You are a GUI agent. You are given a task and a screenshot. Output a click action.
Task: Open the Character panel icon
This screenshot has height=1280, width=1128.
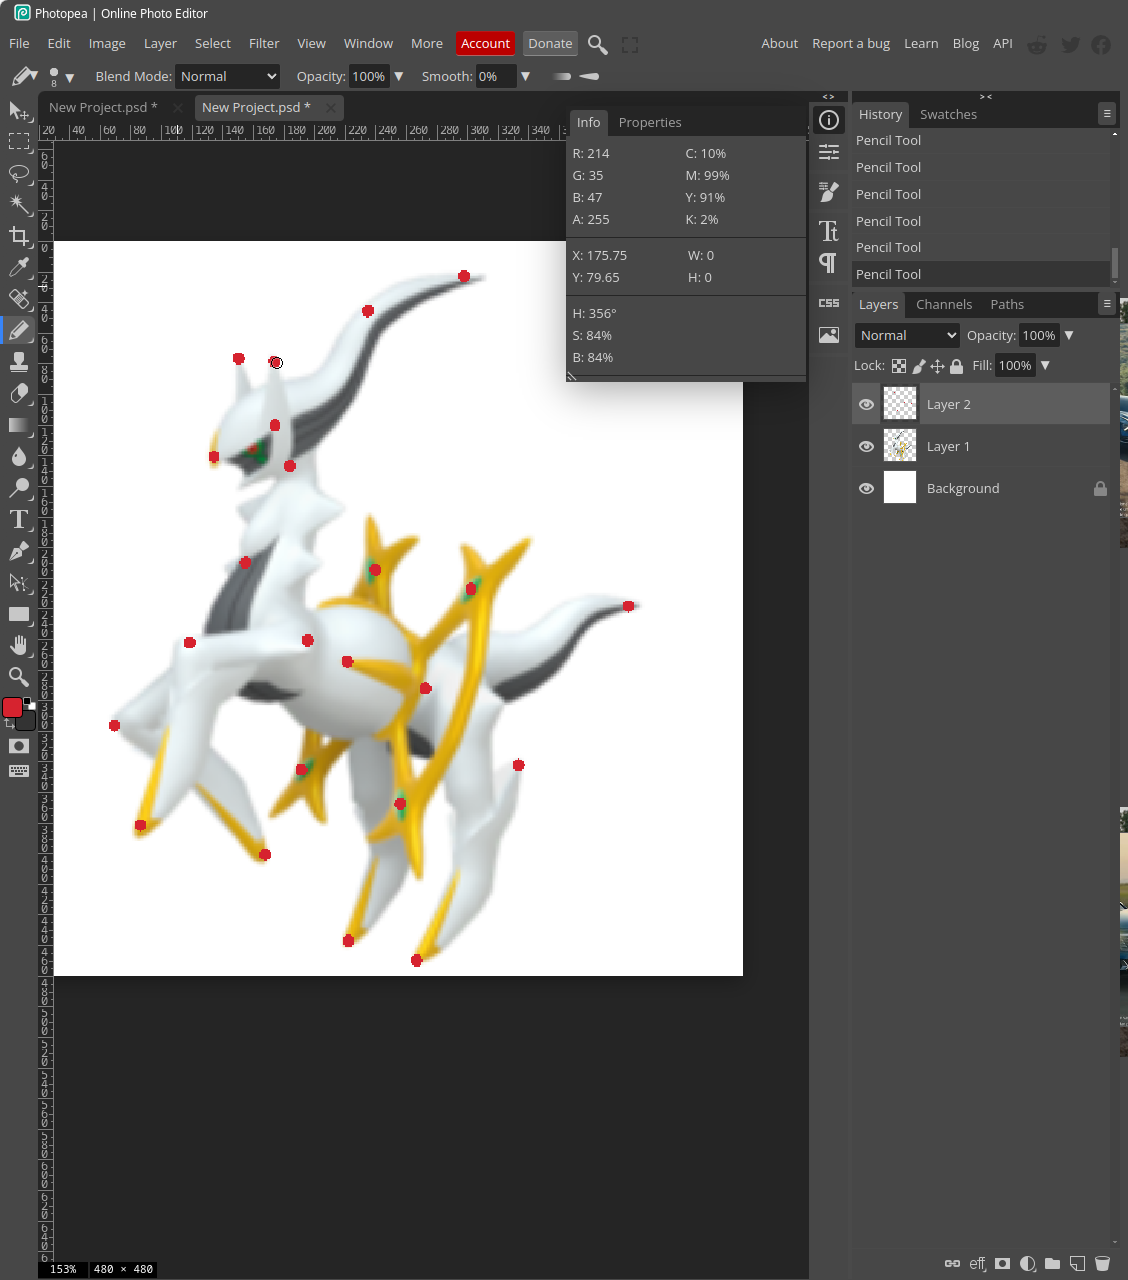829,231
